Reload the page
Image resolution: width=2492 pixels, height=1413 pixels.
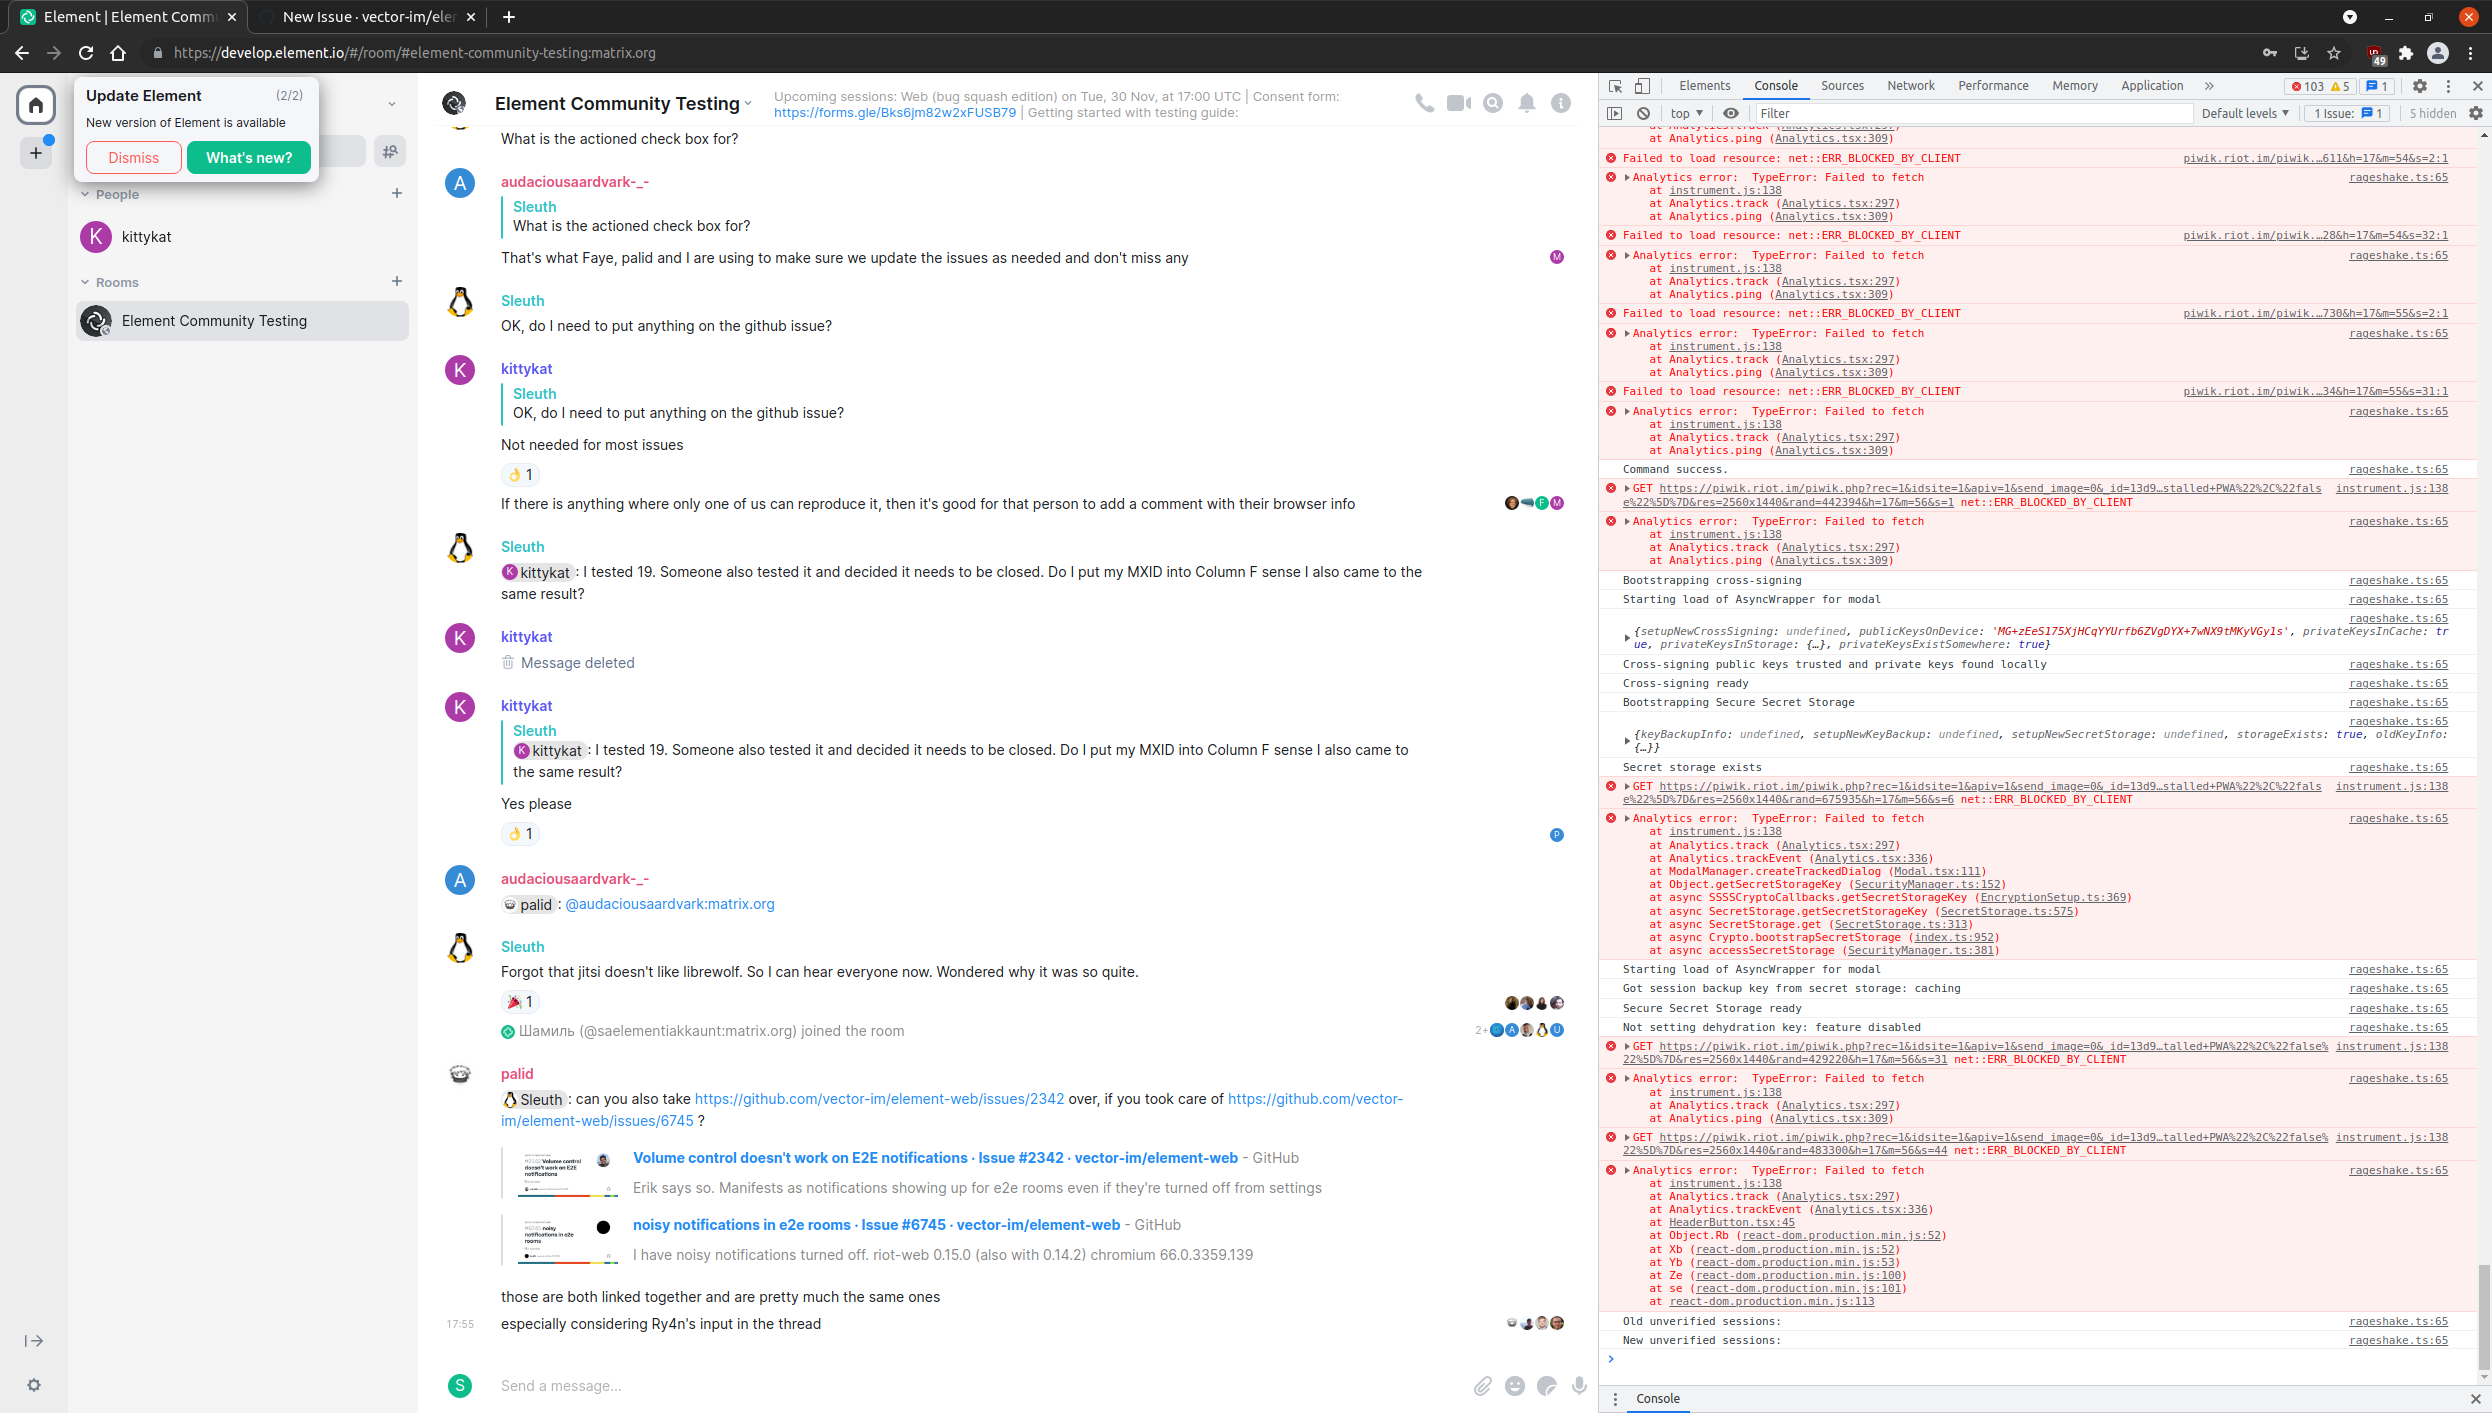coord(86,53)
